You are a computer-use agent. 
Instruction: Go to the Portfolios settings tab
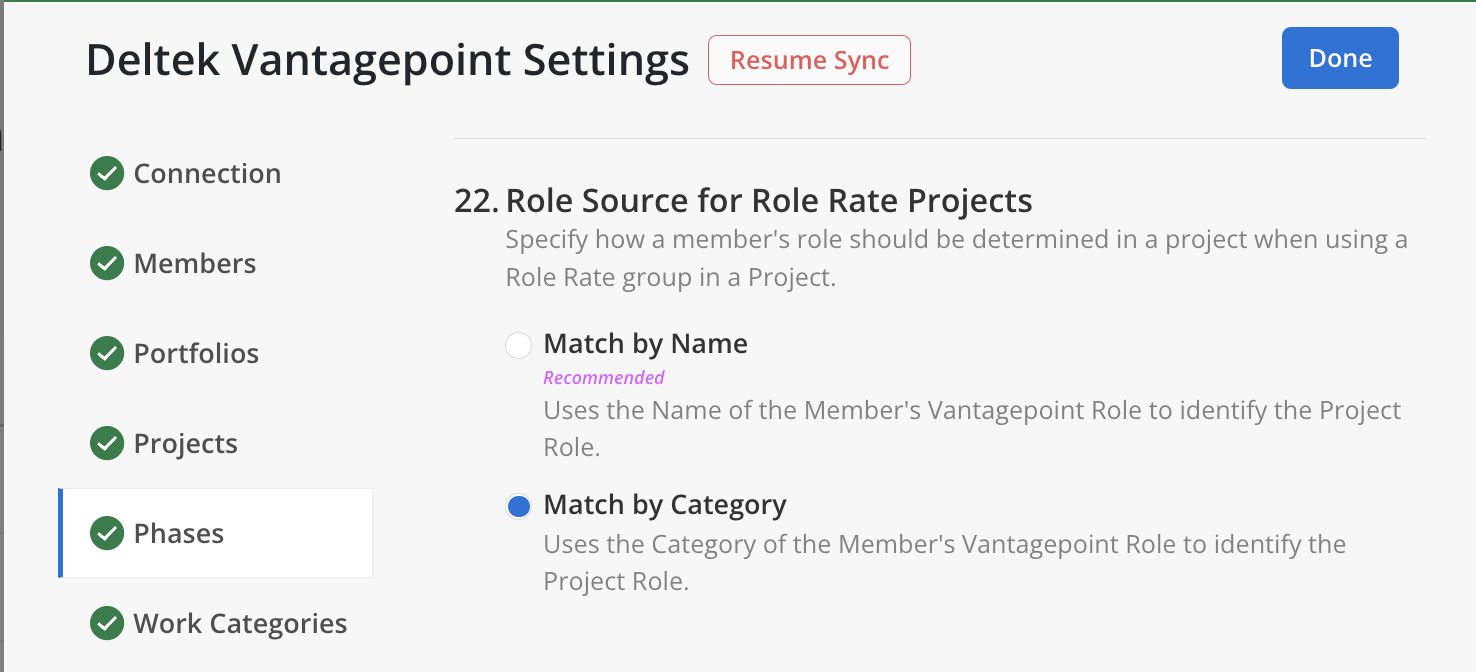(196, 354)
